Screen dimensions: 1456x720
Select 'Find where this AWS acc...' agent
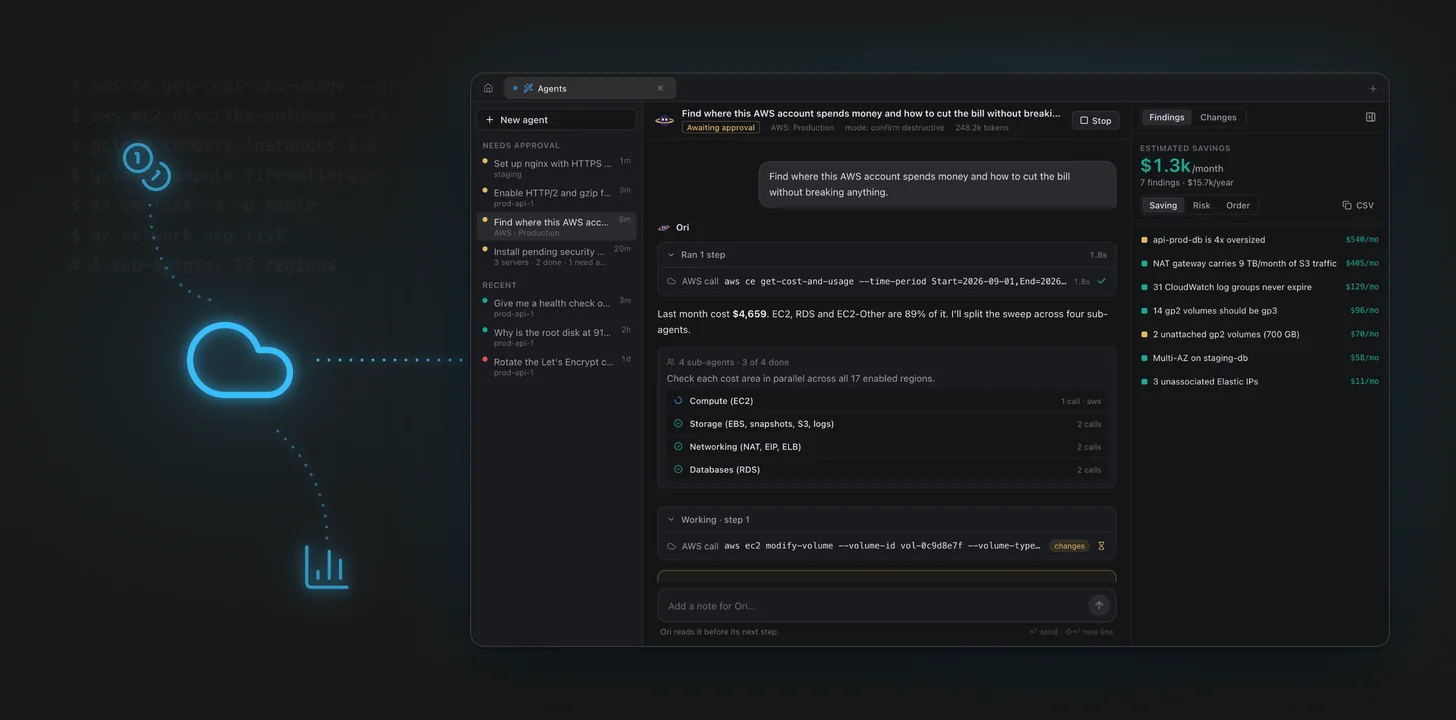(556, 227)
